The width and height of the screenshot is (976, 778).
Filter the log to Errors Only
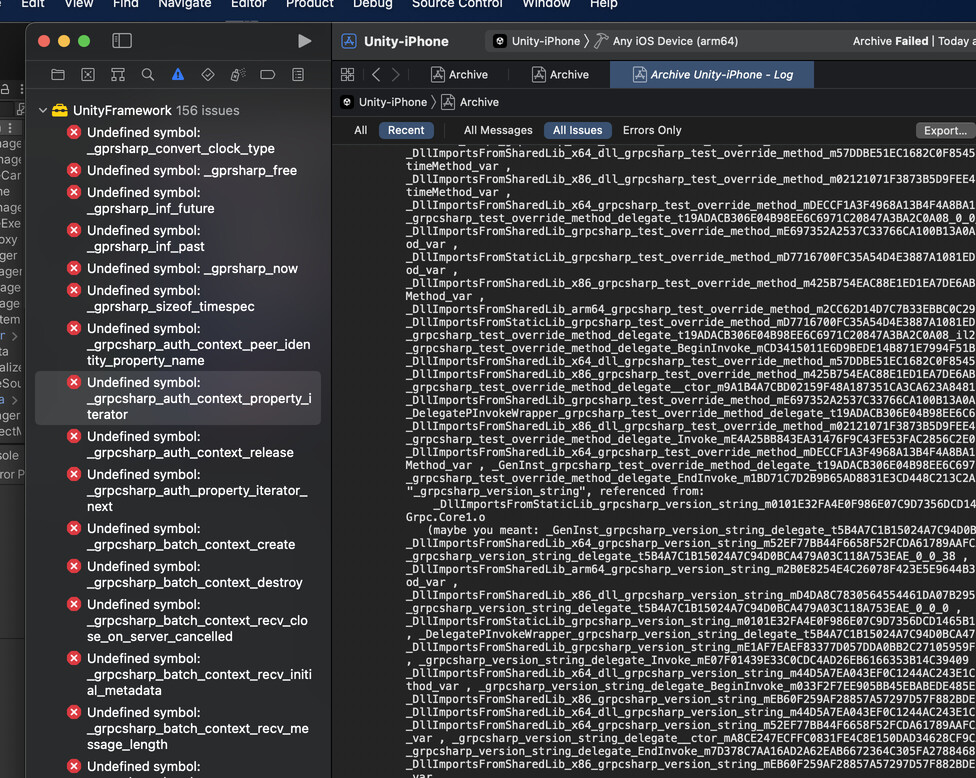point(652,130)
